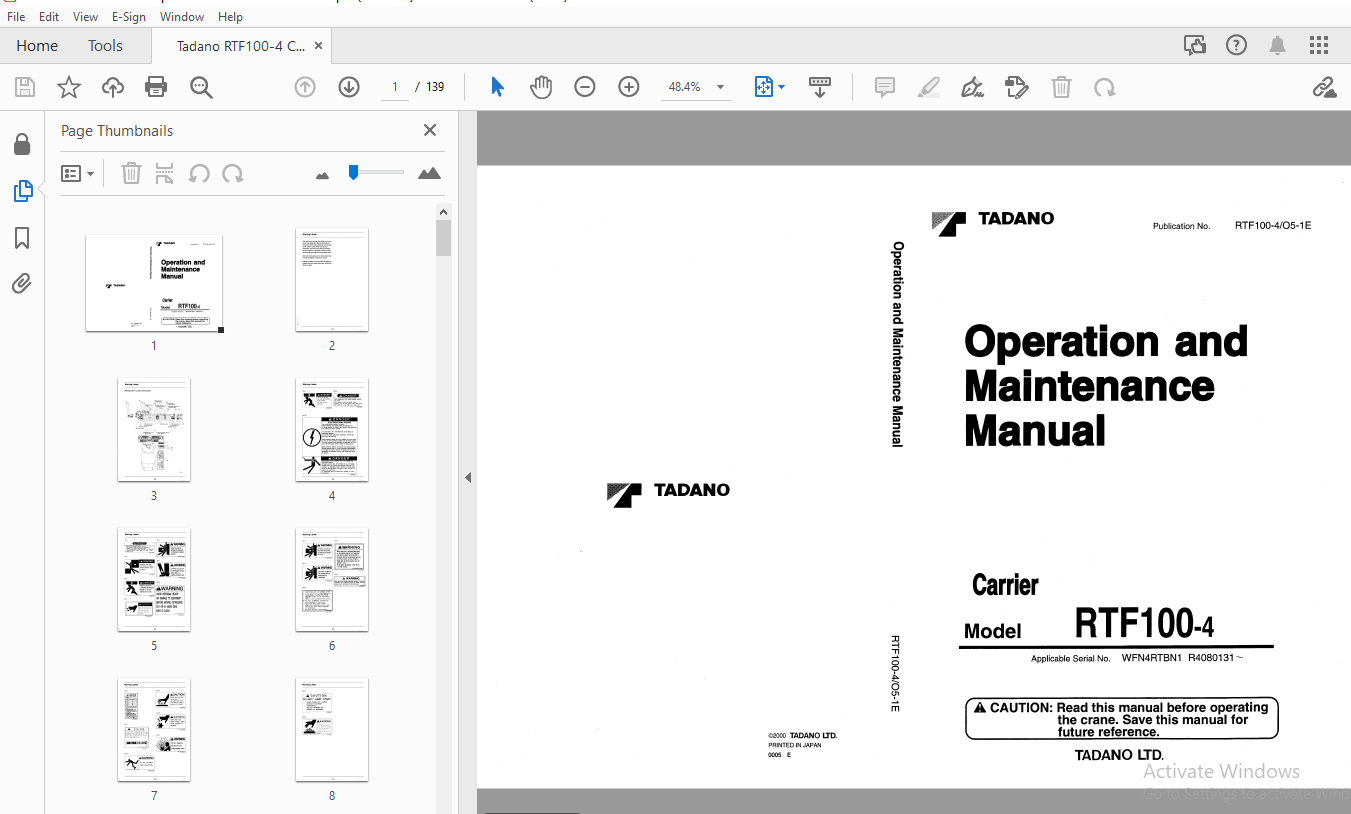Select page 8 thumbnail
This screenshot has height=814, width=1351.
coord(332,729)
